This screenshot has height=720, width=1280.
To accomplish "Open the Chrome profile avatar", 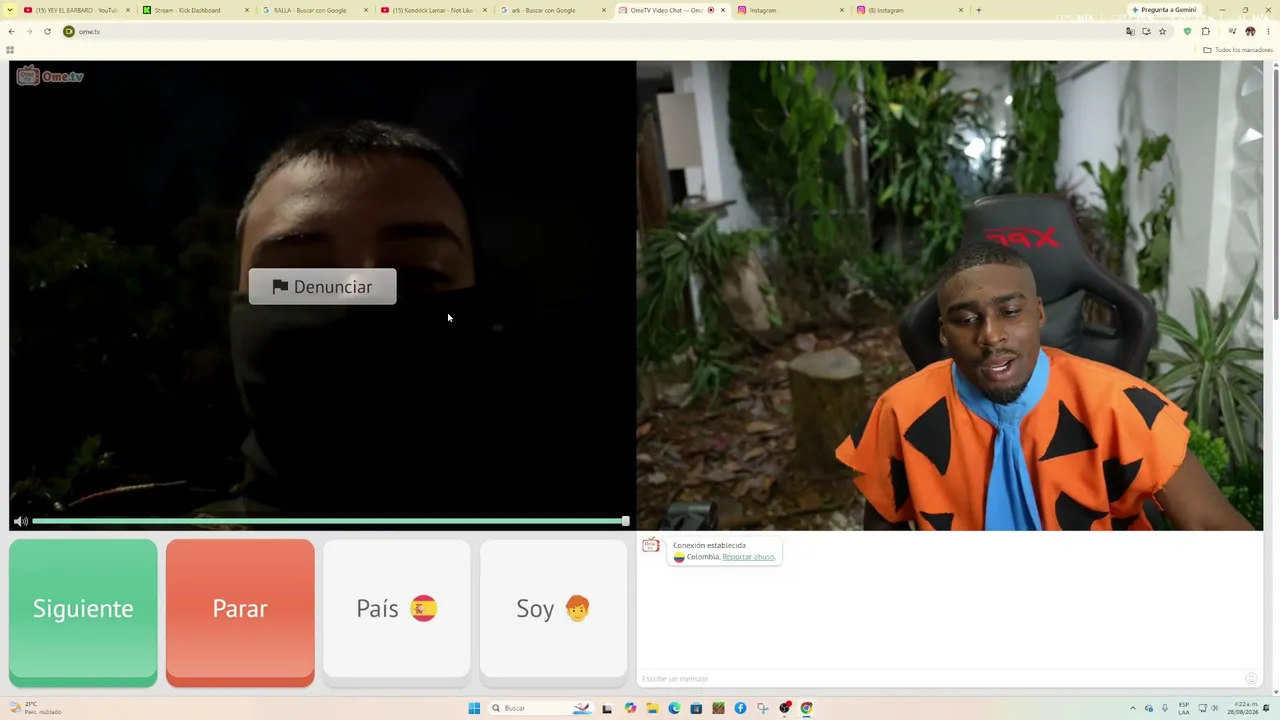I will coord(1250,32).
